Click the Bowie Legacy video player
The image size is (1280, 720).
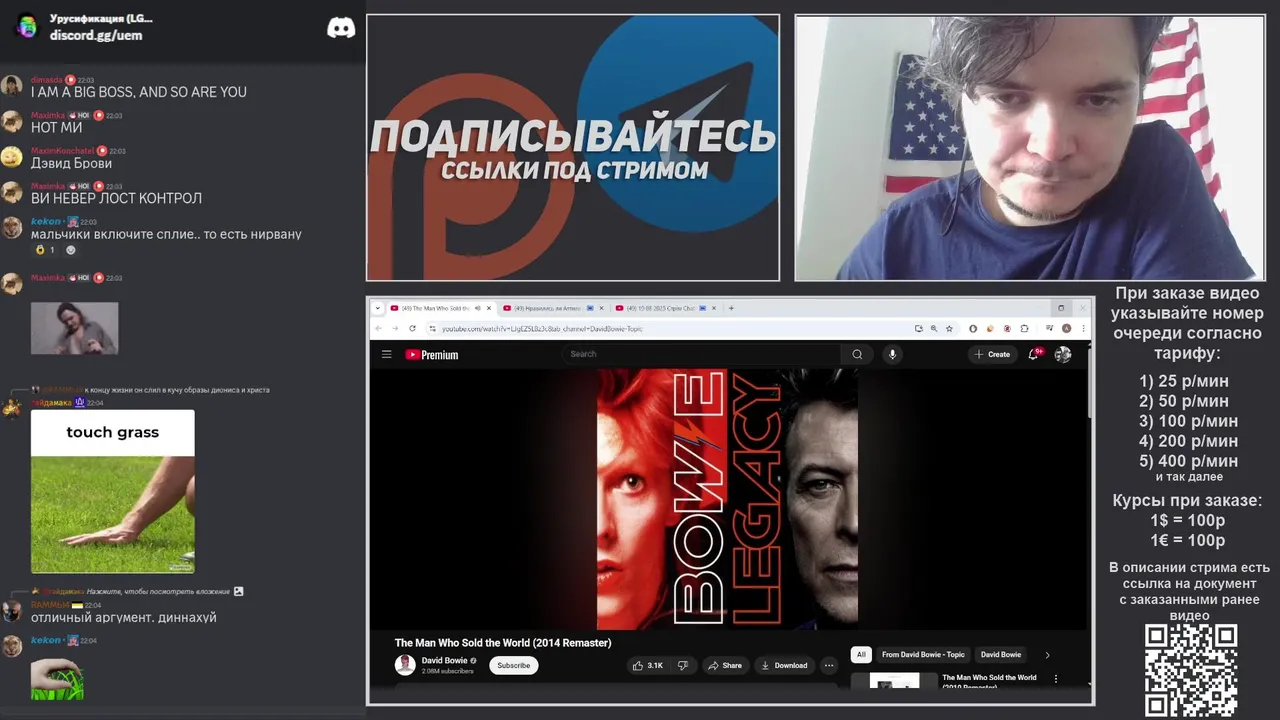point(727,499)
